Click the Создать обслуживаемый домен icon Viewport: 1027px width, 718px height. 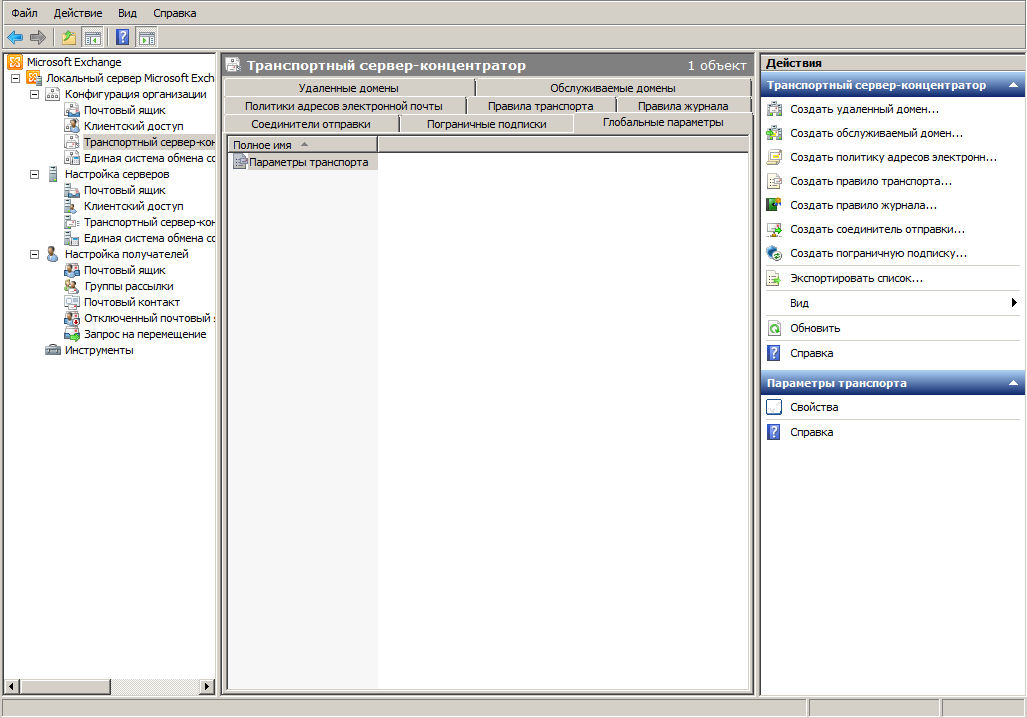pos(774,133)
